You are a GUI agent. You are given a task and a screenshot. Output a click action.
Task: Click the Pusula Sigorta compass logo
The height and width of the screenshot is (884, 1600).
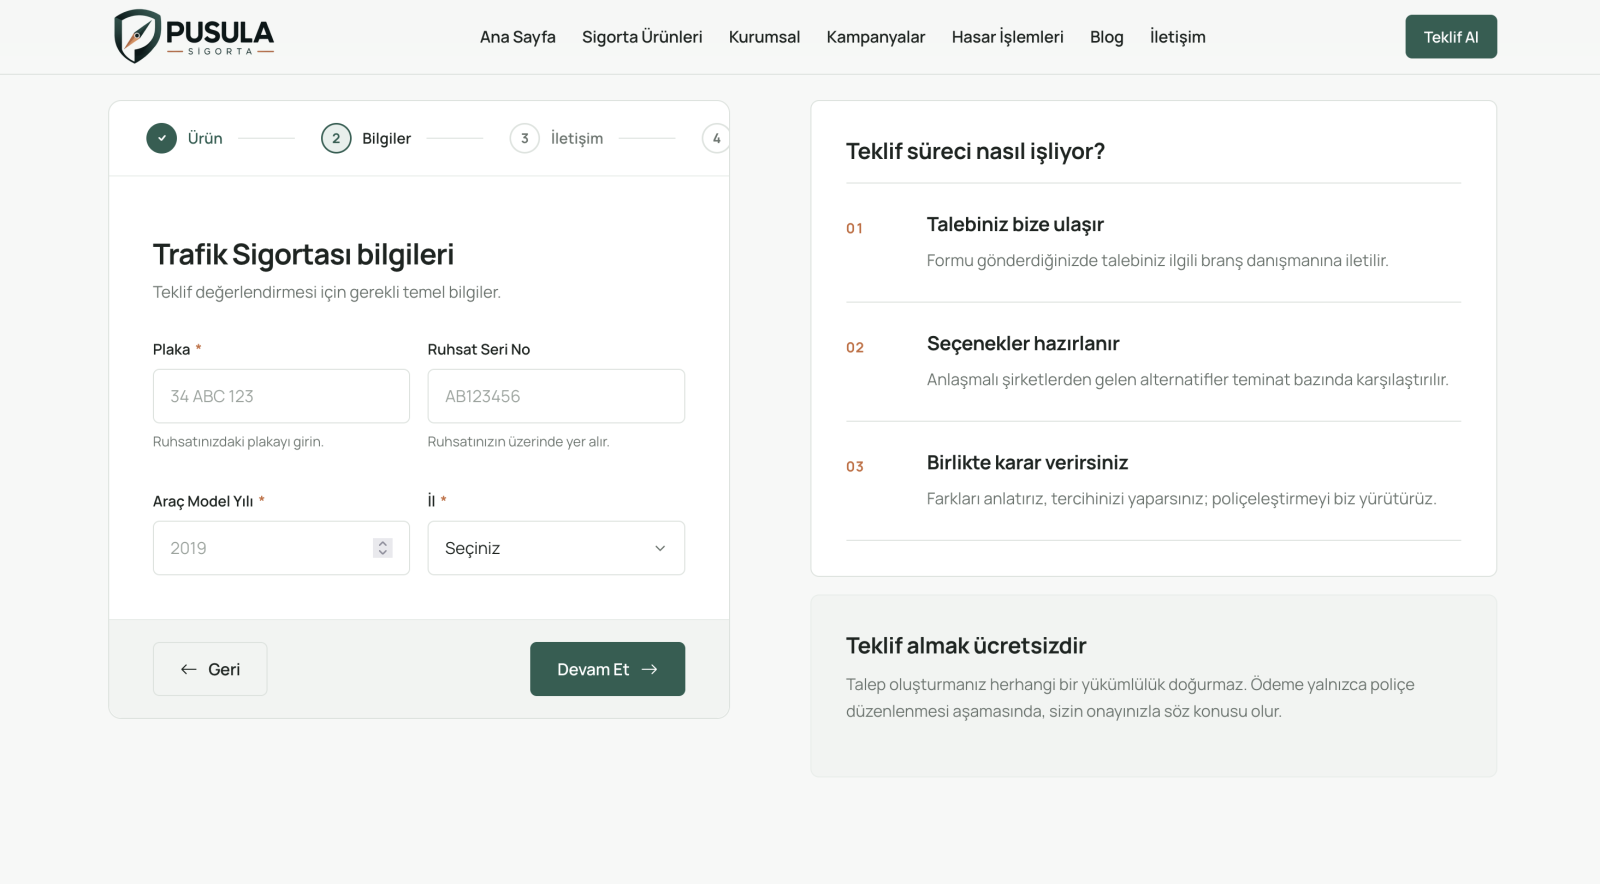[194, 37]
